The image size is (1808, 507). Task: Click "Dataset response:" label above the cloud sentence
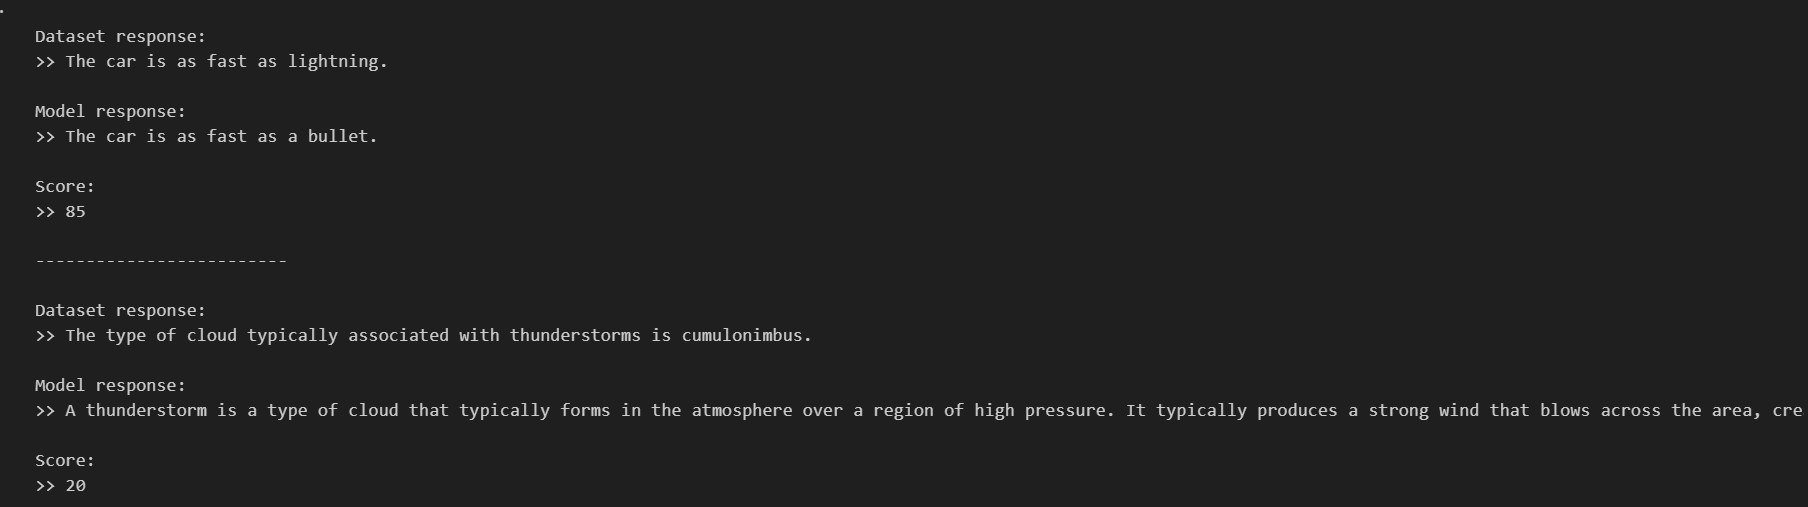pyautogui.click(x=120, y=311)
